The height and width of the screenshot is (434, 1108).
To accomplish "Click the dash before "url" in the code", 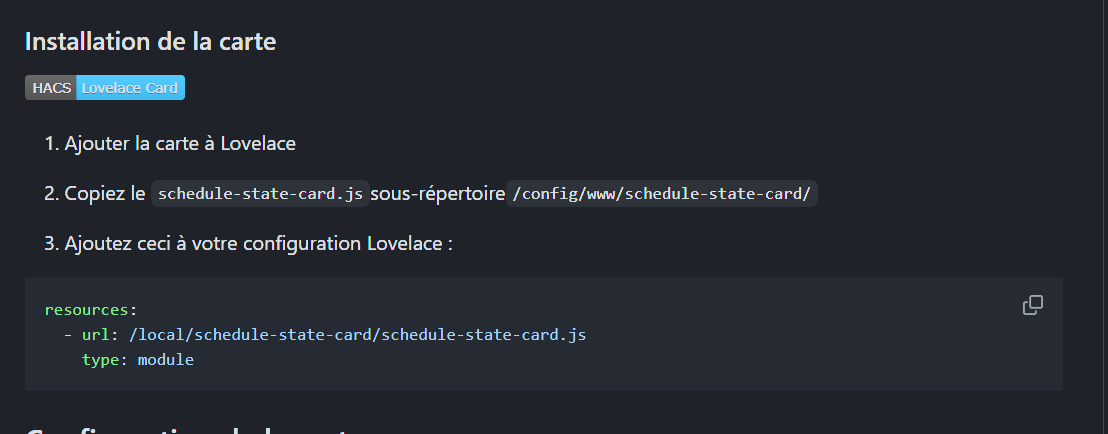I will pos(68,334).
